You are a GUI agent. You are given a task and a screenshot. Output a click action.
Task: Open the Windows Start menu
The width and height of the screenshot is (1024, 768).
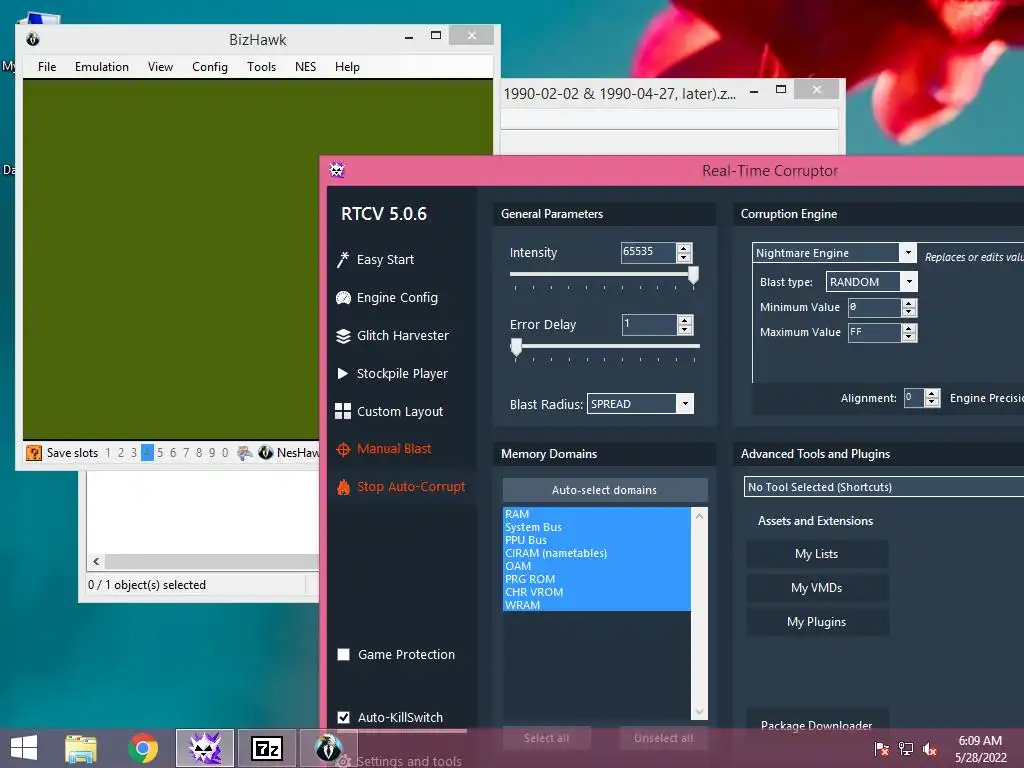(24, 748)
